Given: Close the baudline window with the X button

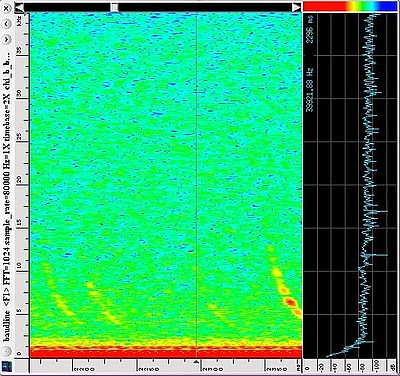Looking at the screenshot, I should (x=7, y=9).
